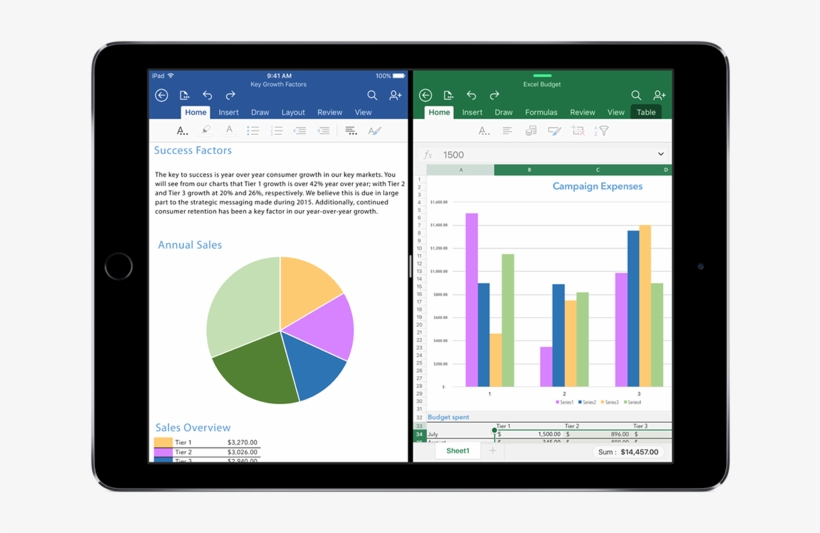Switch to Excel's Home tab
Screen dimensions: 820x533
click(x=439, y=112)
